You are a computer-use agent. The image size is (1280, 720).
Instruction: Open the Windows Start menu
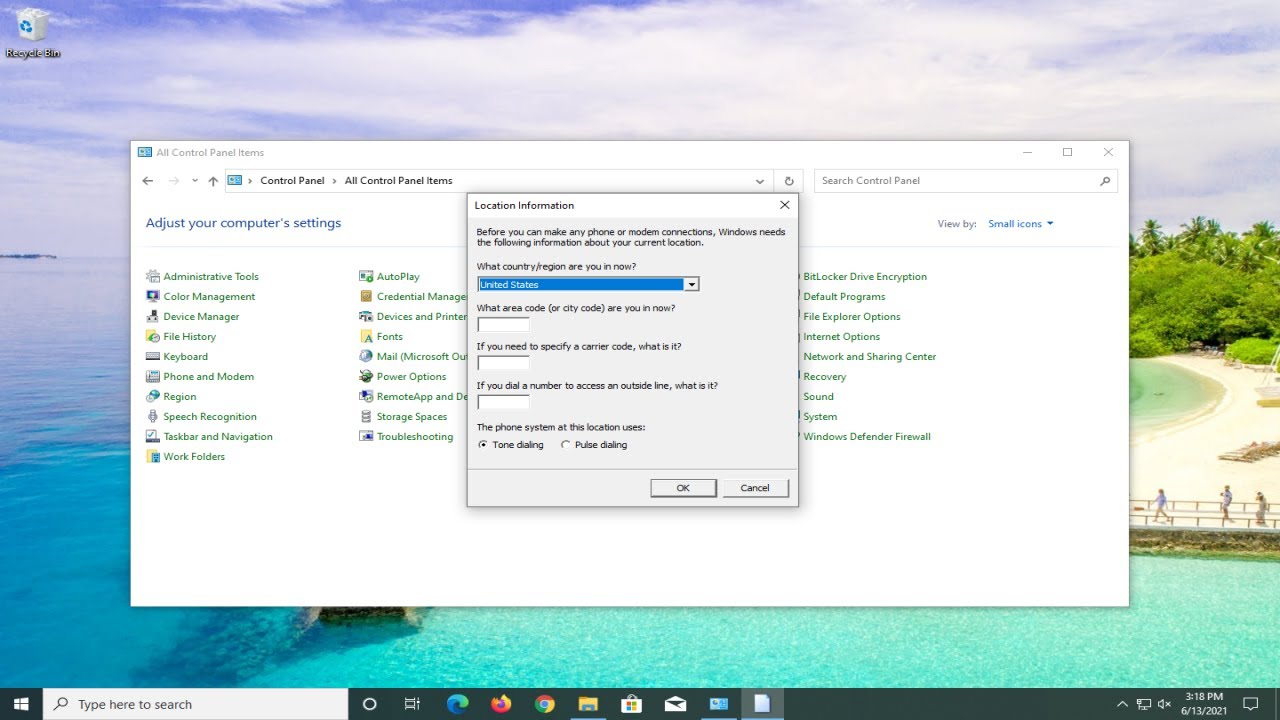coord(21,704)
